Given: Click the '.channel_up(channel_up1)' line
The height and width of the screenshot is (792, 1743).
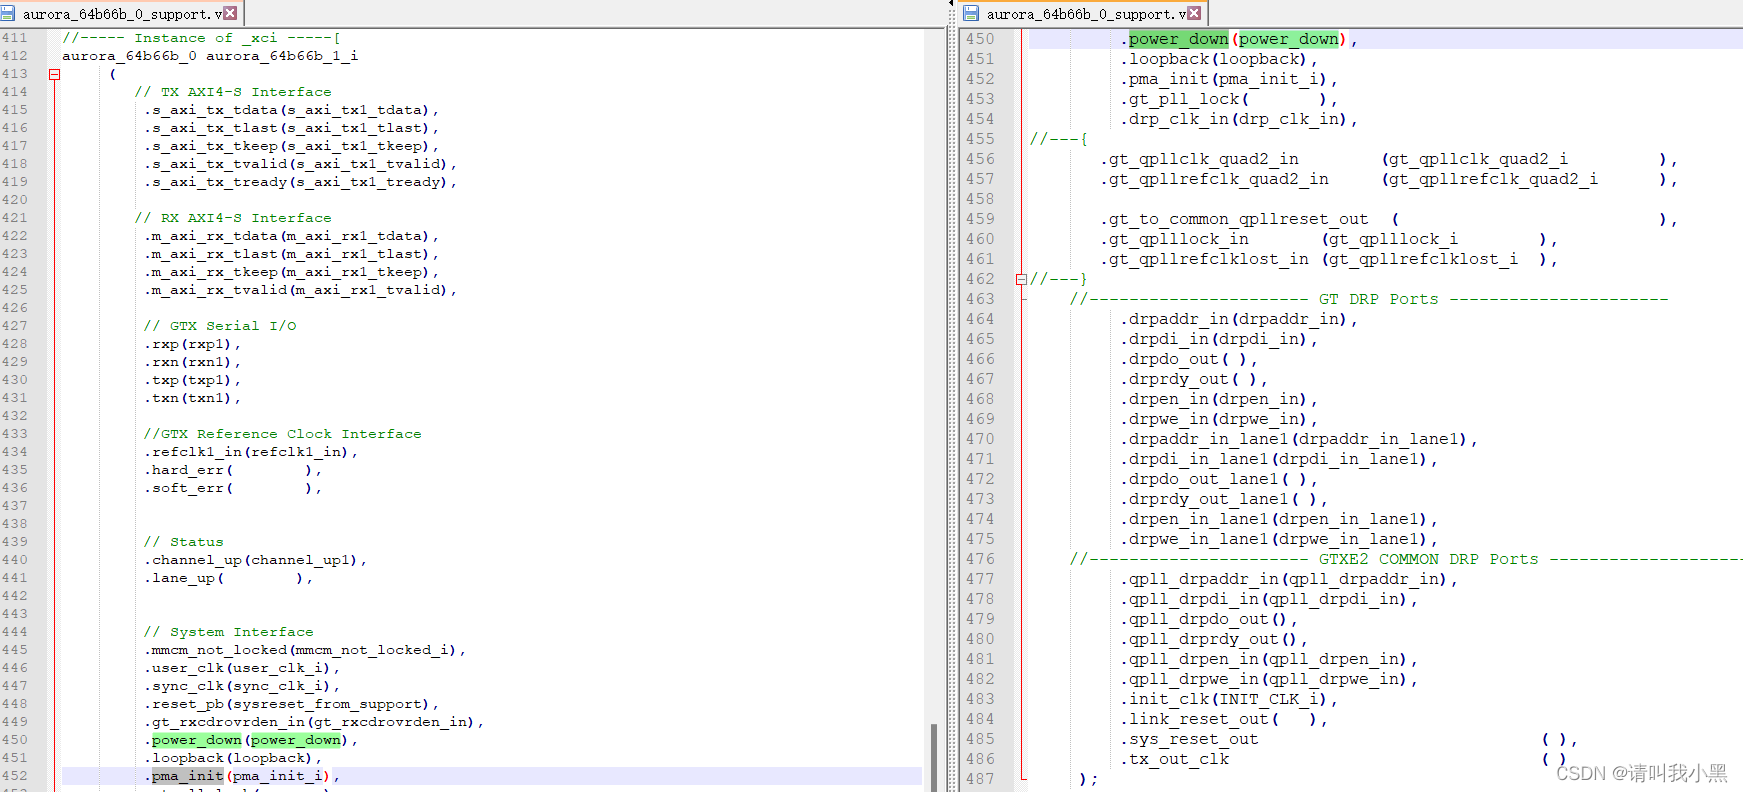Looking at the screenshot, I should click(256, 560).
